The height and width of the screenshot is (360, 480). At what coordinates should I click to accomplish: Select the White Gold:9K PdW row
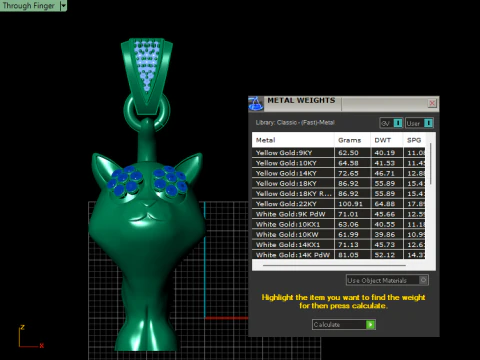338,214
